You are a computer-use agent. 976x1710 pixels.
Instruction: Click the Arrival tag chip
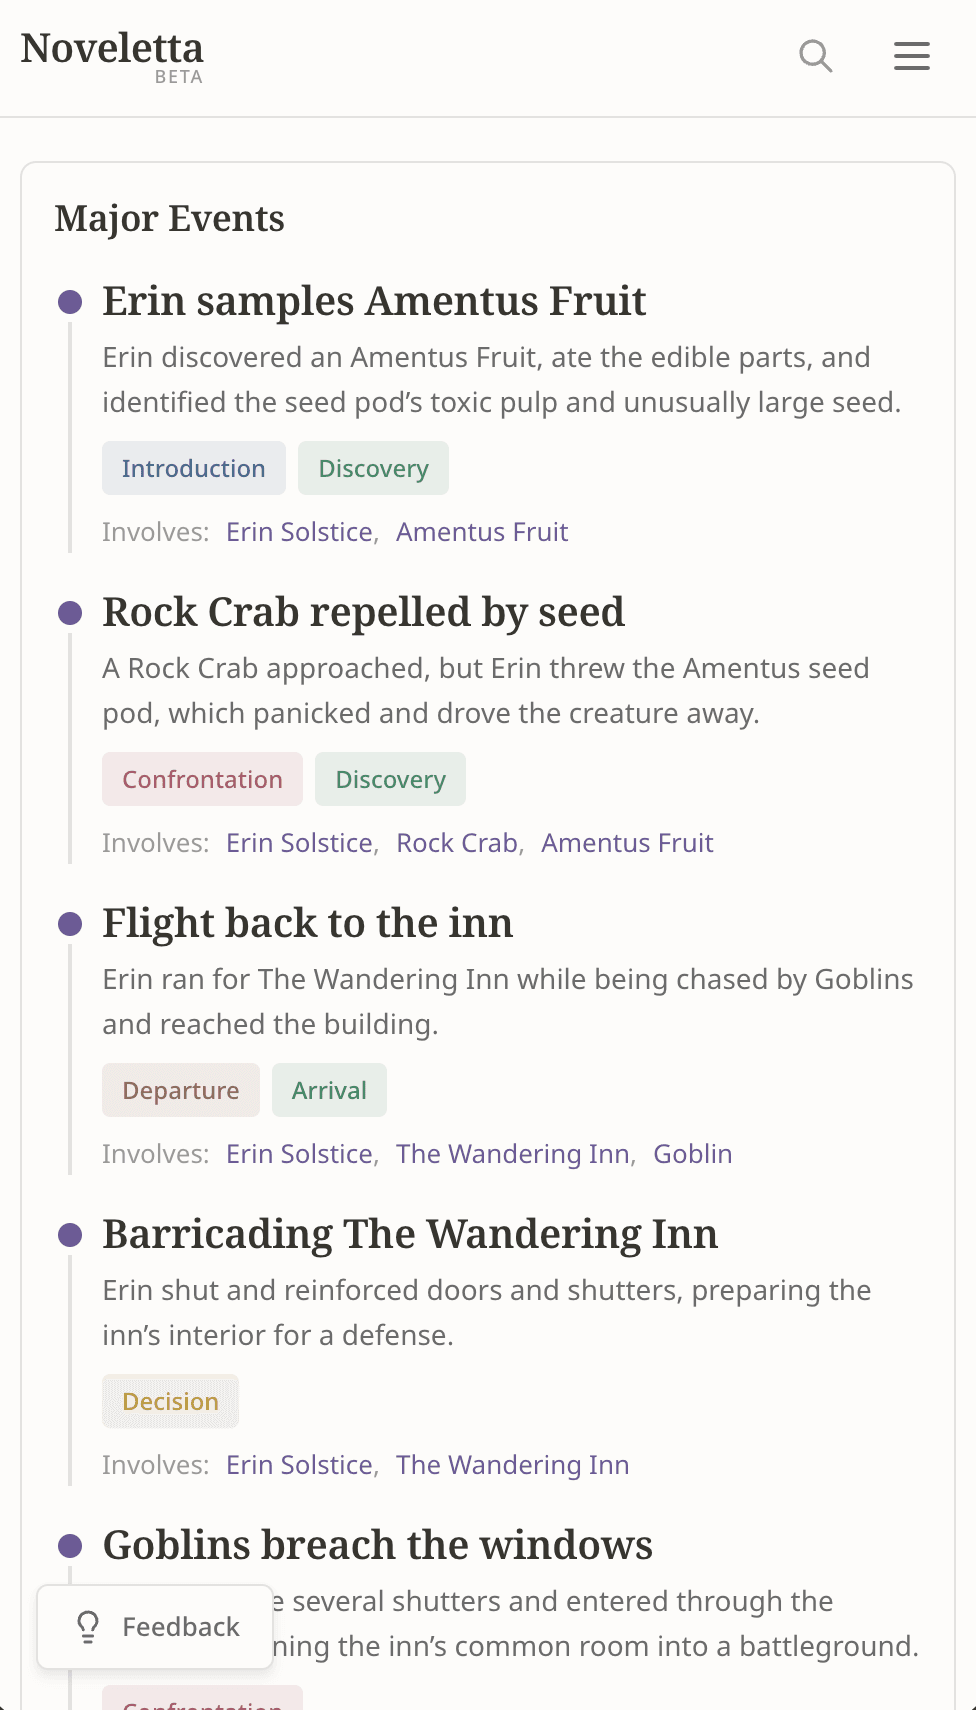coord(329,1090)
